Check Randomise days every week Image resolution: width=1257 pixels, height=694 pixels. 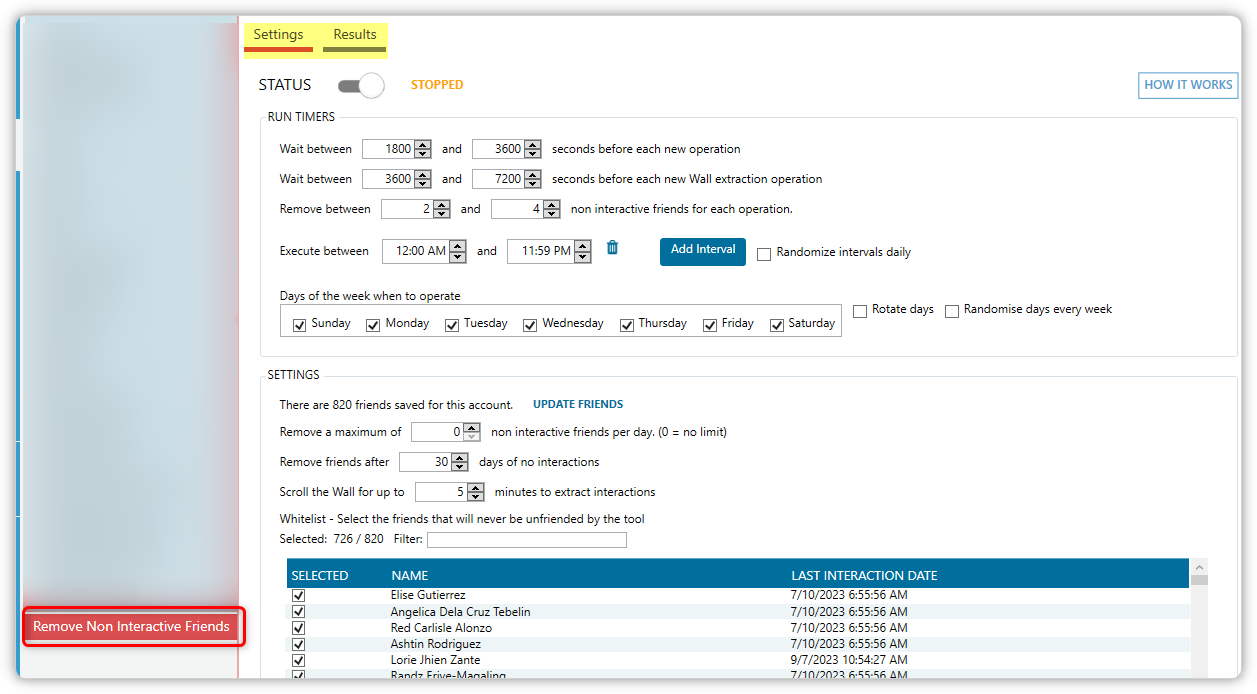(952, 311)
